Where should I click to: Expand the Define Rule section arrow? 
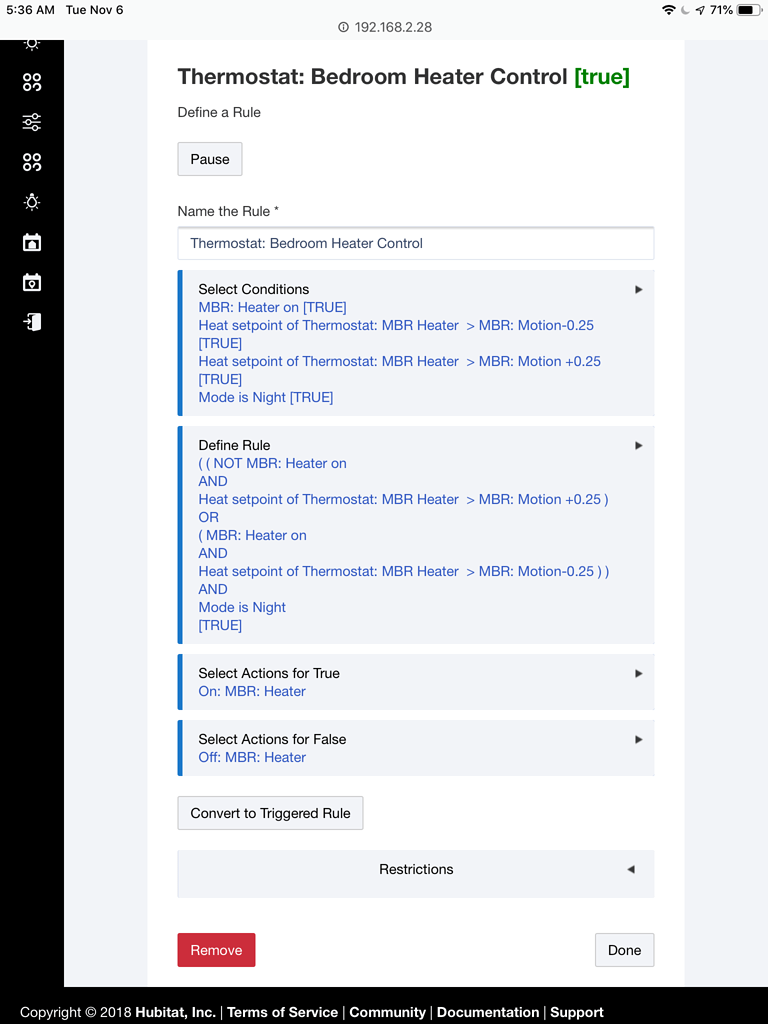639,445
